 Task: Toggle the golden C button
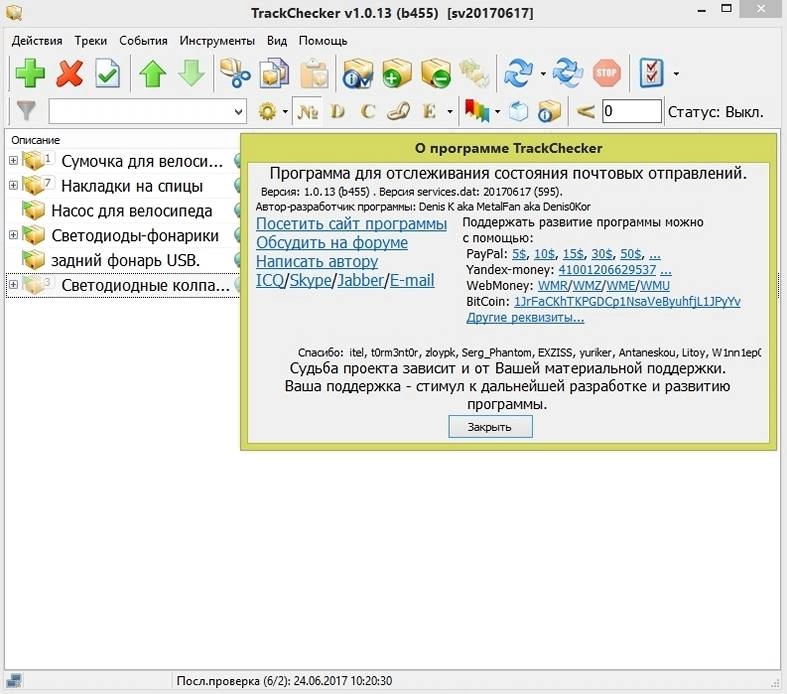pos(368,111)
